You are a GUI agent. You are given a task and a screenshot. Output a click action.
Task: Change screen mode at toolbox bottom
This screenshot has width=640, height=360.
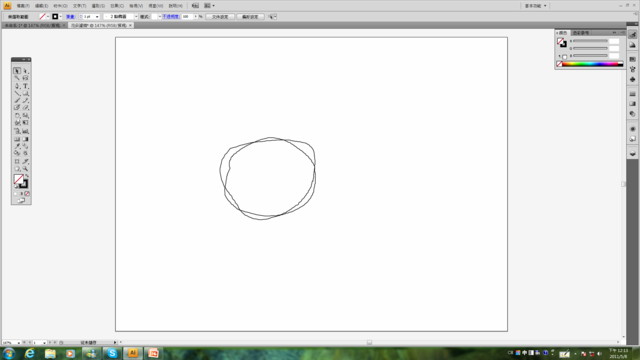[21, 200]
